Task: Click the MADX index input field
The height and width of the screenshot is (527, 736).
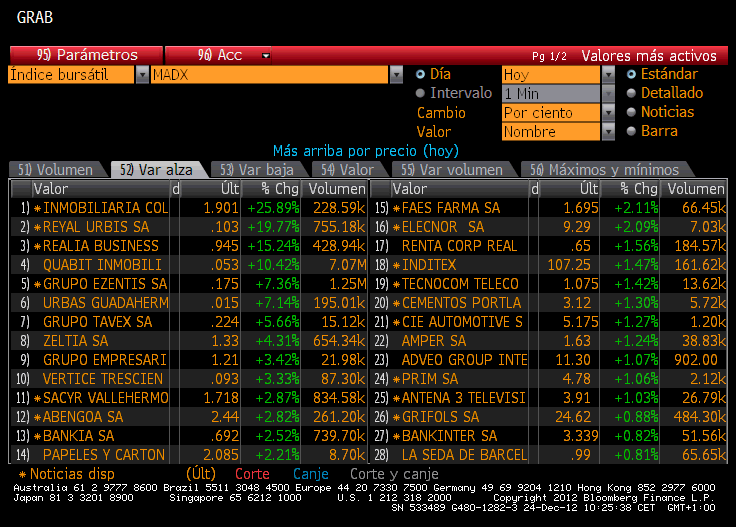Action: pyautogui.click(x=269, y=75)
